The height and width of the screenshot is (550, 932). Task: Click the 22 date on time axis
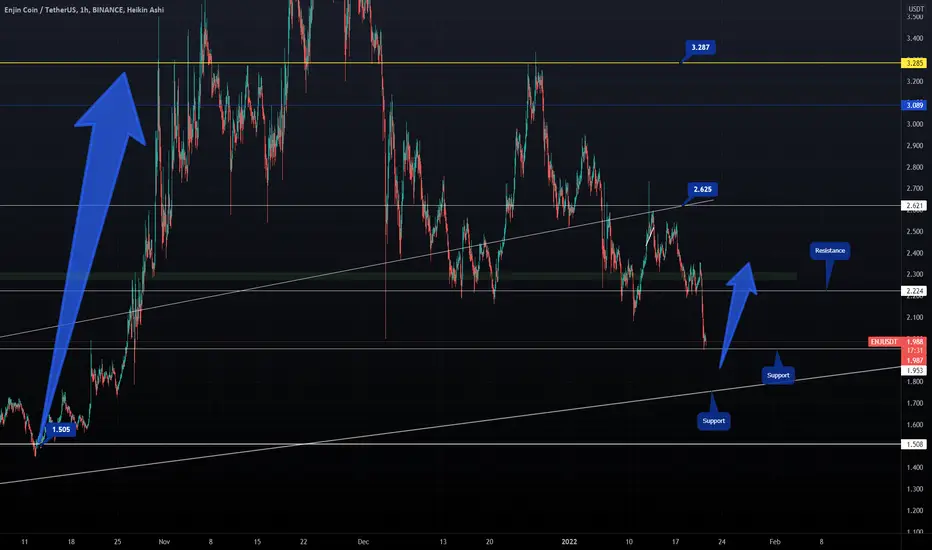click(x=303, y=542)
